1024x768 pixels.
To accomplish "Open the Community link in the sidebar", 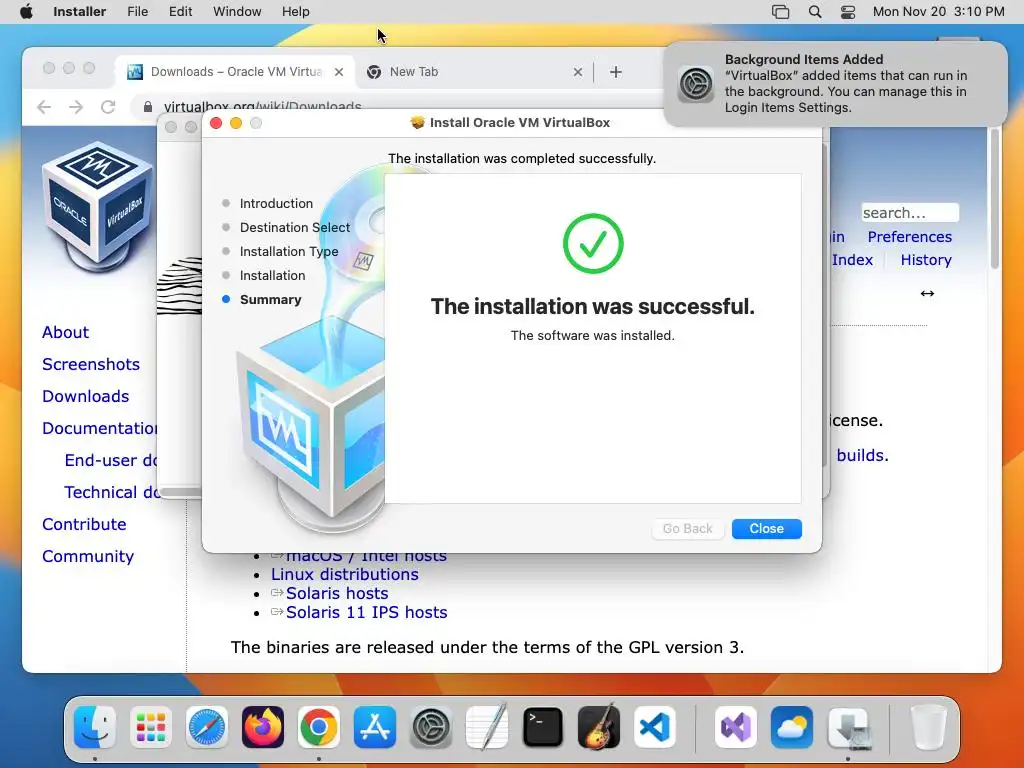I will tap(88, 556).
